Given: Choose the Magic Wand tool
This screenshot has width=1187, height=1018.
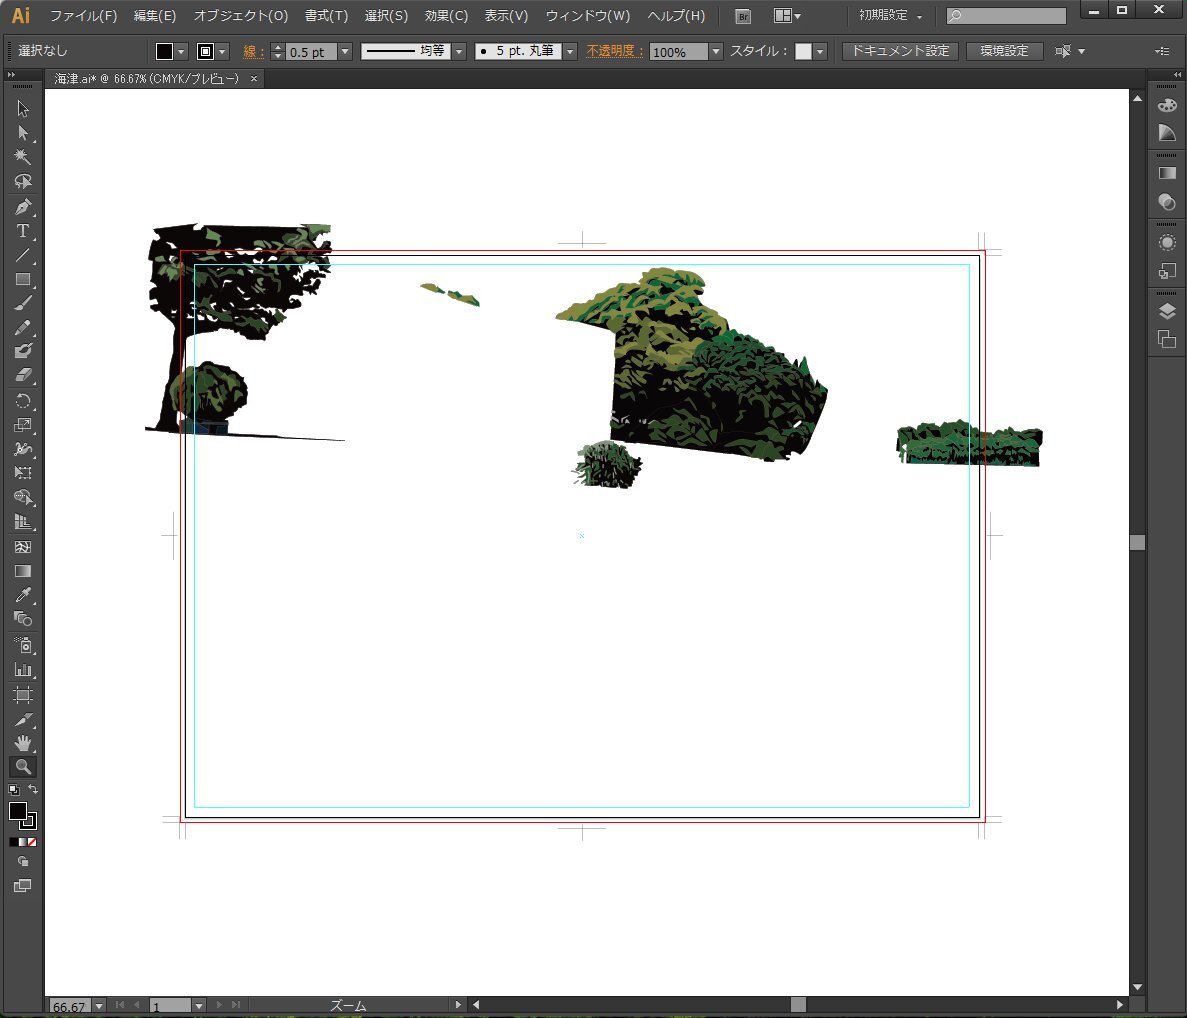Looking at the screenshot, I should (x=23, y=157).
